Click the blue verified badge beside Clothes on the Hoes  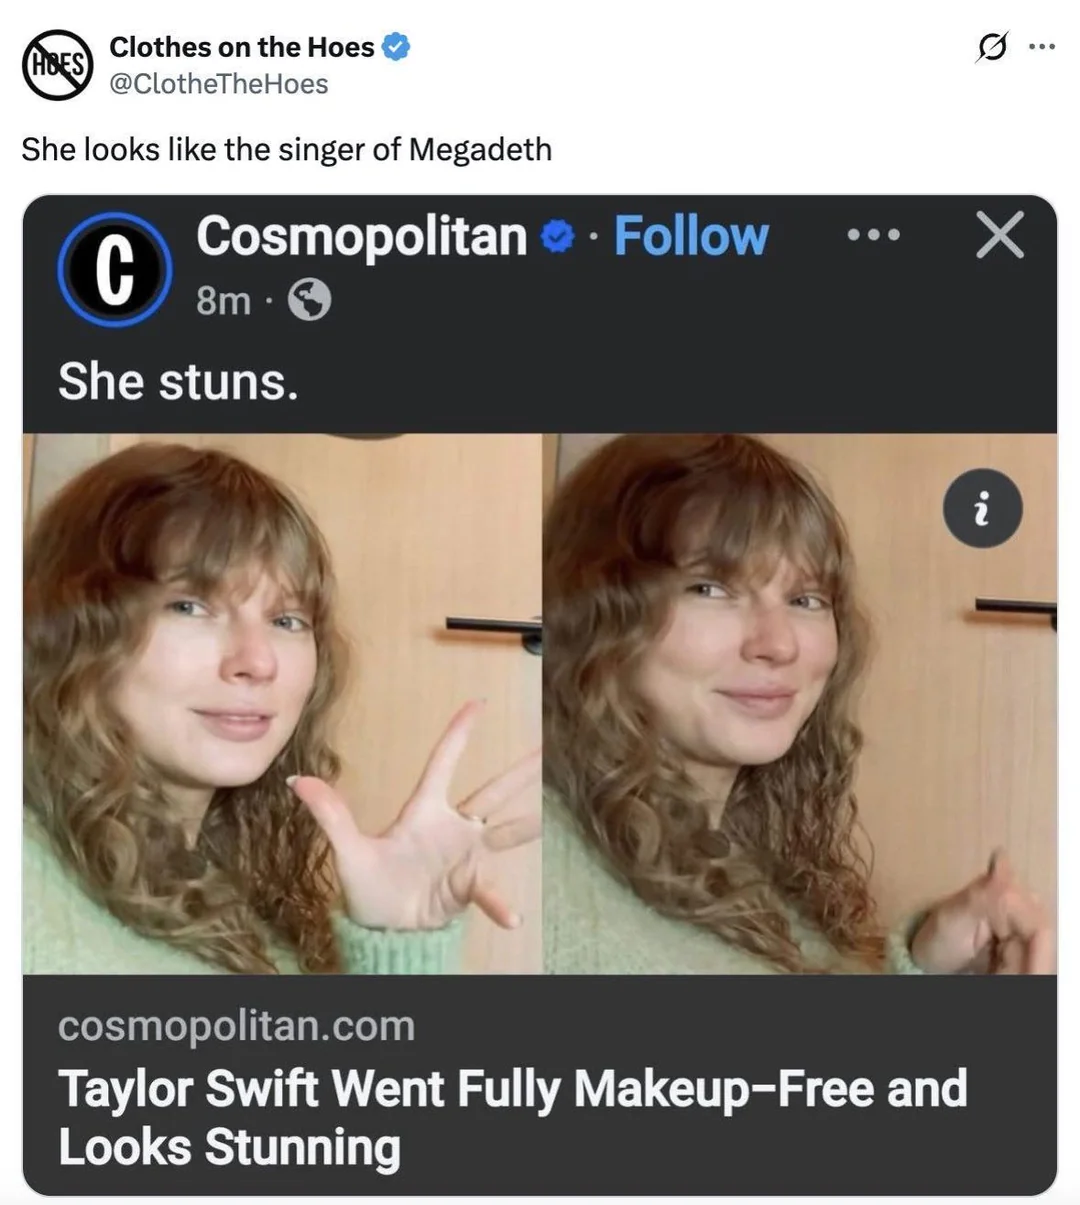[x=397, y=46]
